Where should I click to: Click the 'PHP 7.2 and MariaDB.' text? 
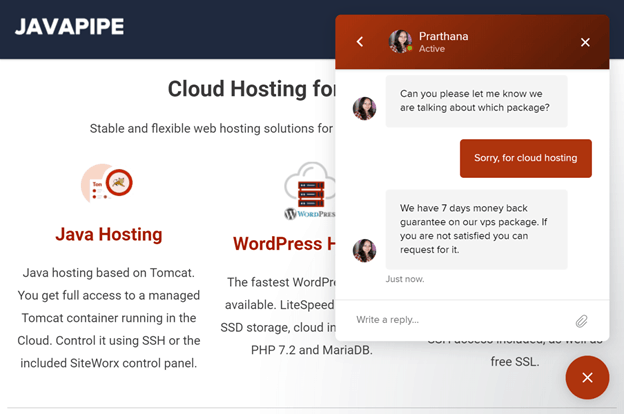click(x=312, y=350)
